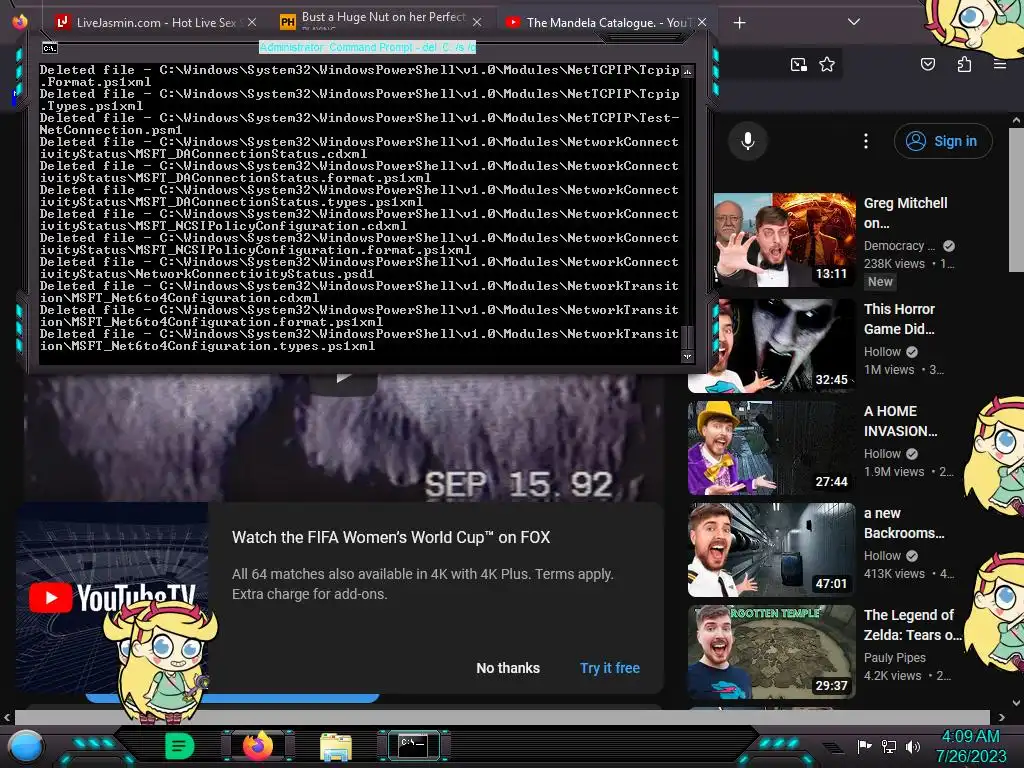This screenshot has height=768, width=1024.
Task: Toggle picture-in-picture icon in address bar
Action: 798,64
